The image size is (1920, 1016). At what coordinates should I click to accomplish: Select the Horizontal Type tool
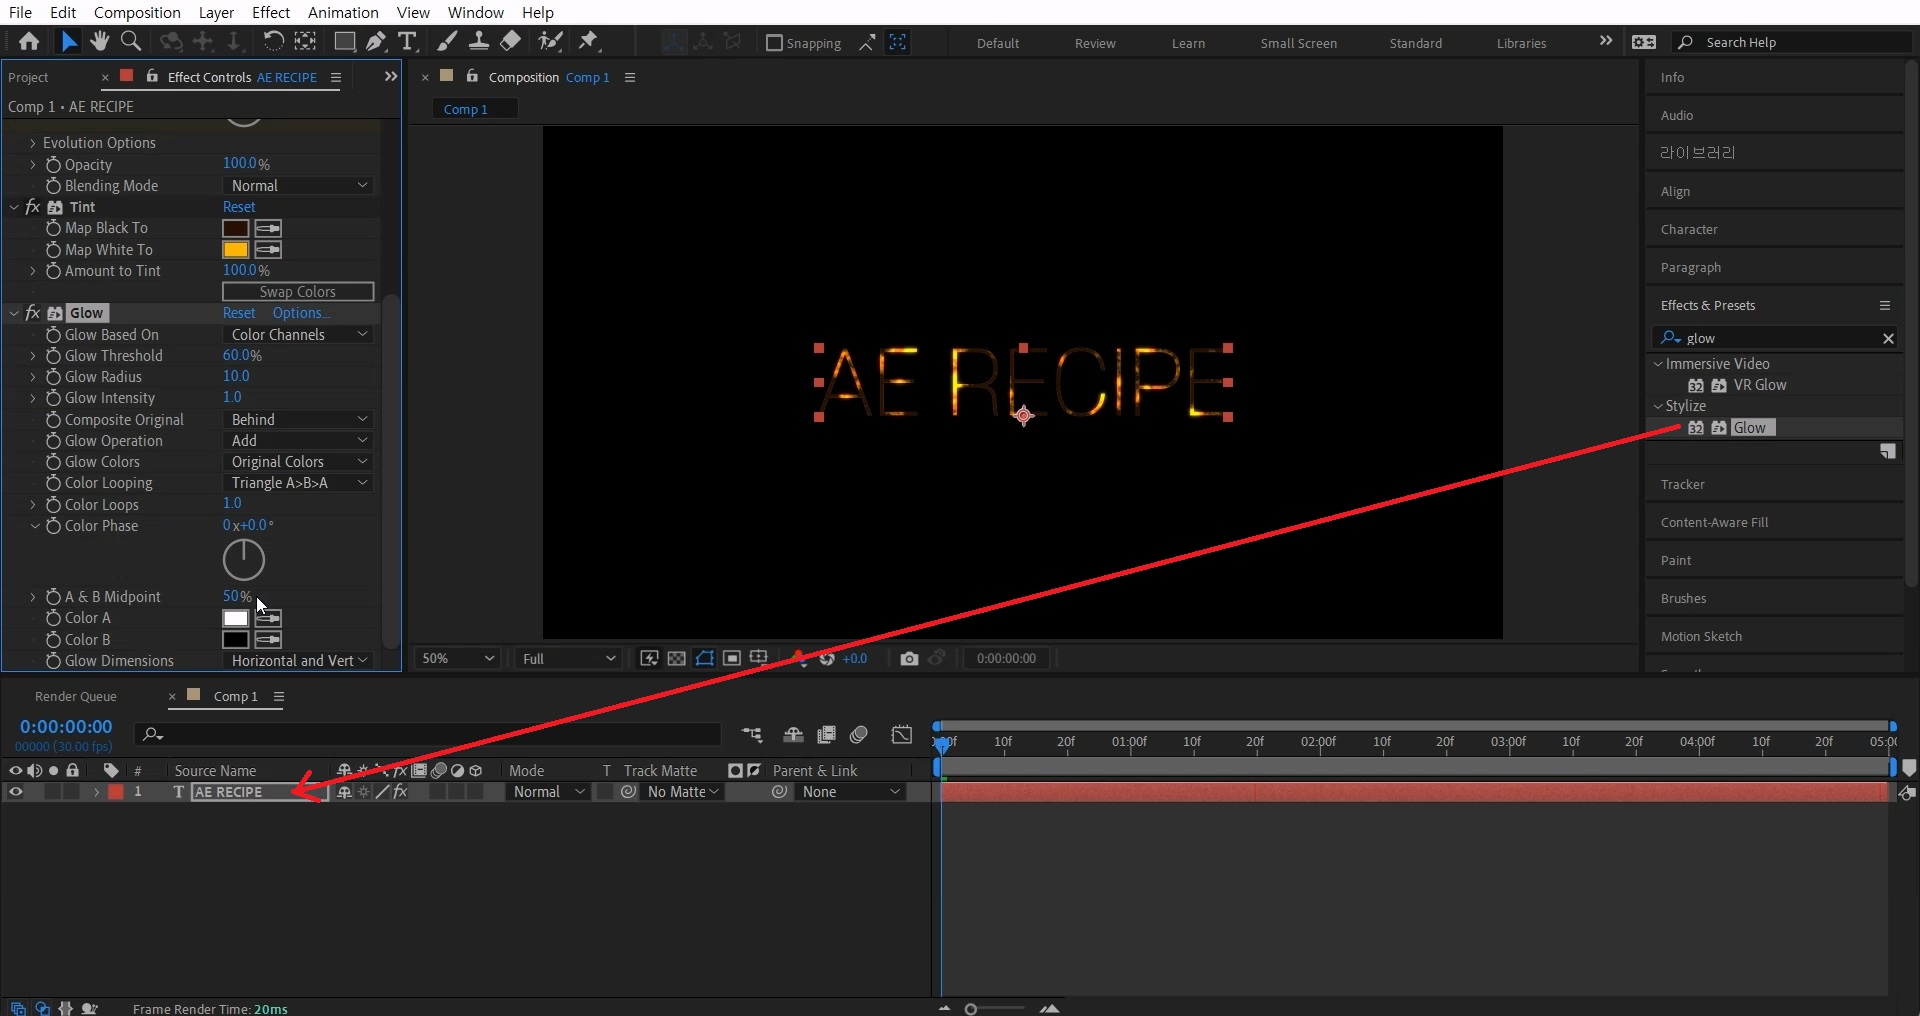407,41
